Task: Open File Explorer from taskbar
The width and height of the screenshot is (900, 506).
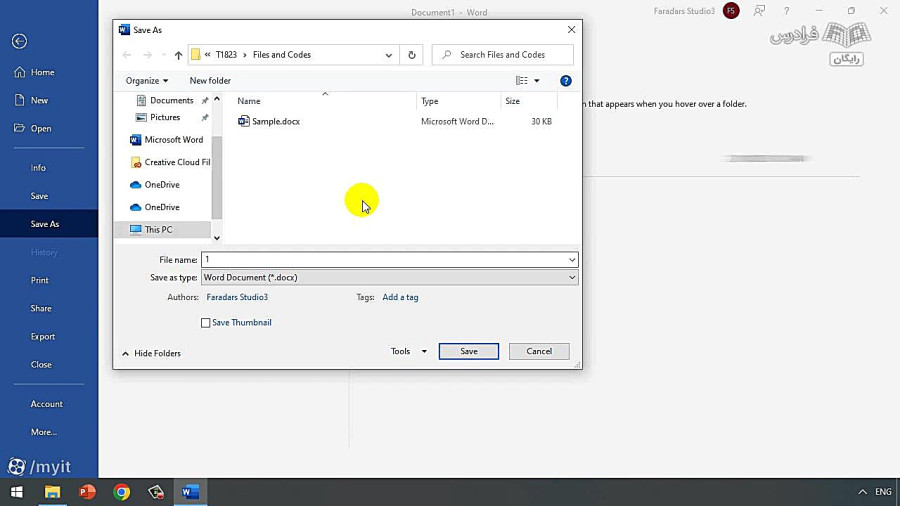Action: (x=52, y=492)
